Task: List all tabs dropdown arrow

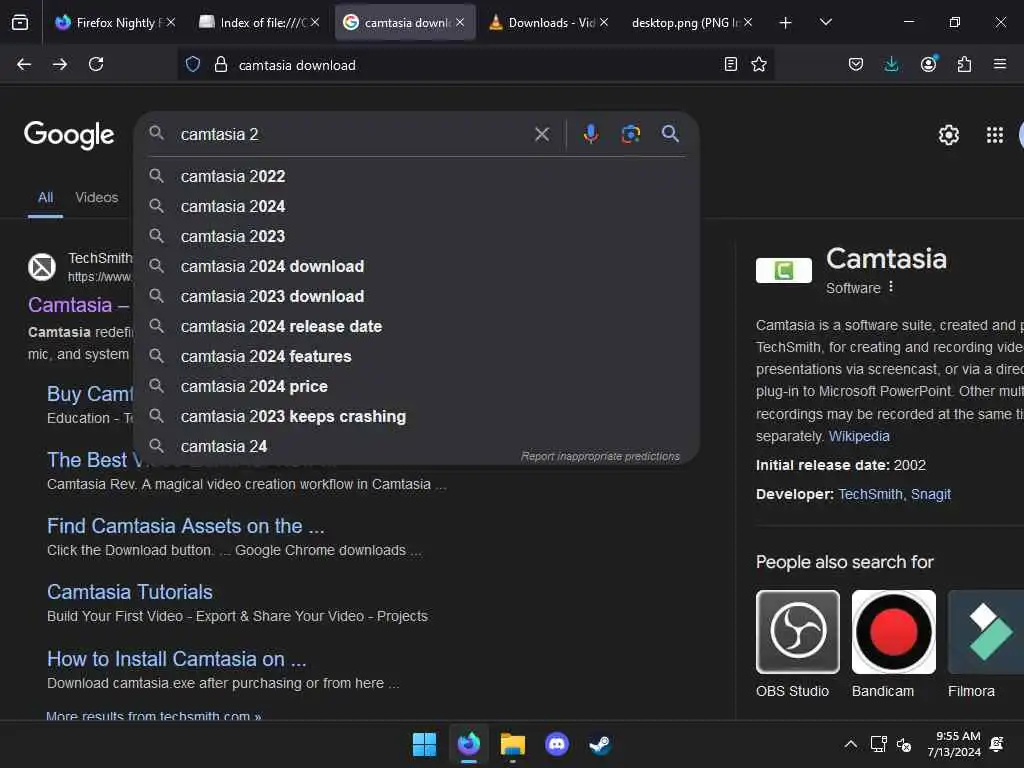Action: [825, 22]
